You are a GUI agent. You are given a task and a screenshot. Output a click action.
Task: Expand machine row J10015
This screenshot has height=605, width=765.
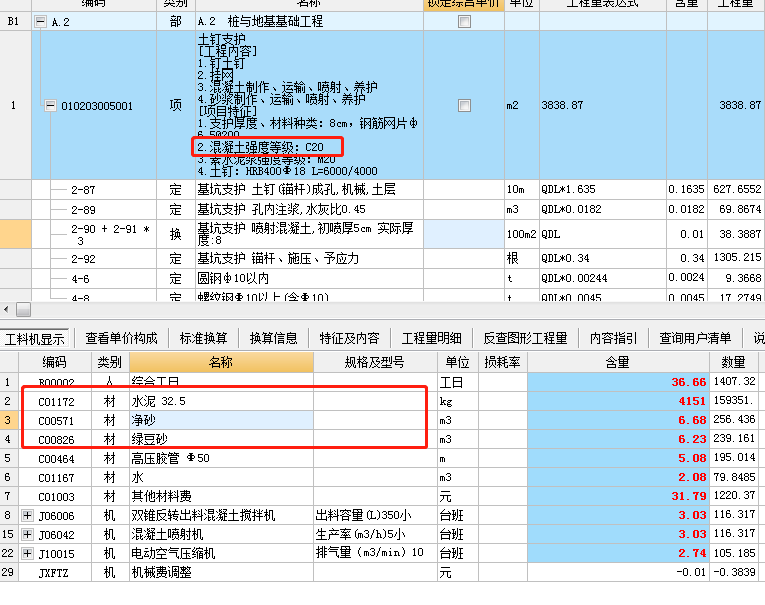click(27, 553)
